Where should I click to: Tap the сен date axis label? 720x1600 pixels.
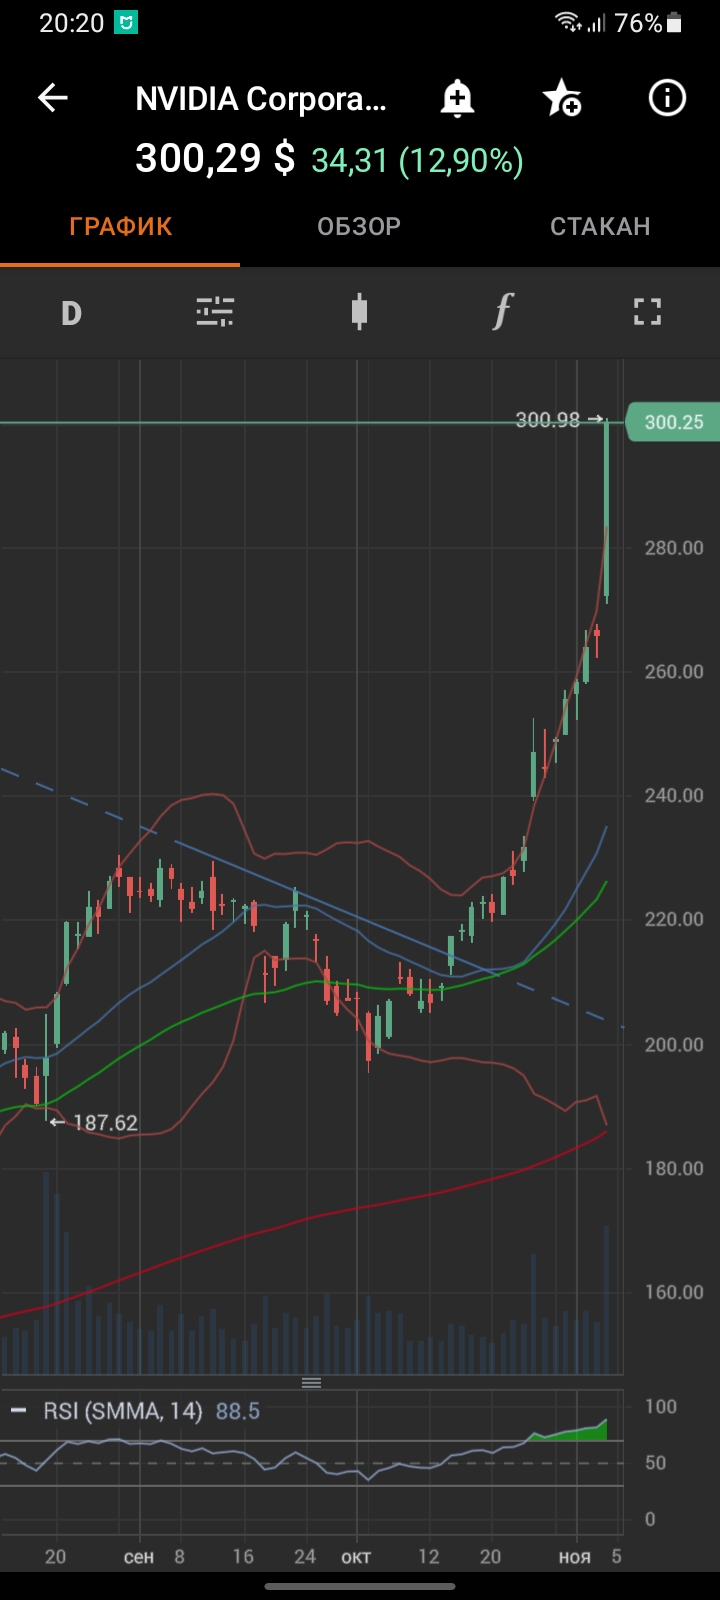(x=139, y=1557)
